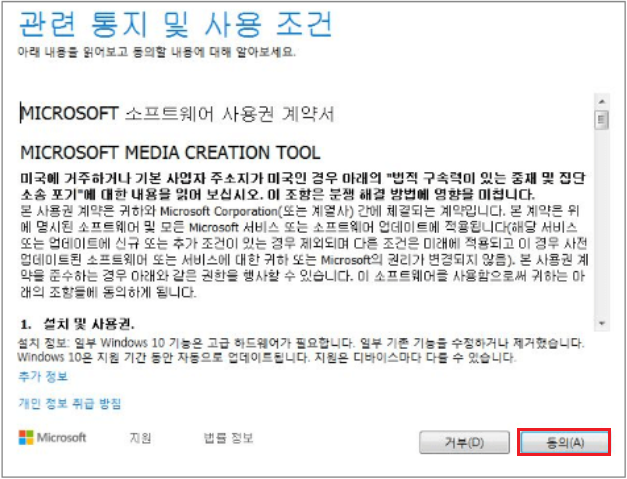Screen dimensions: 627x479
Task: Click the '아래 내용을 읽어보고' subtitle text
Action: 157,52
